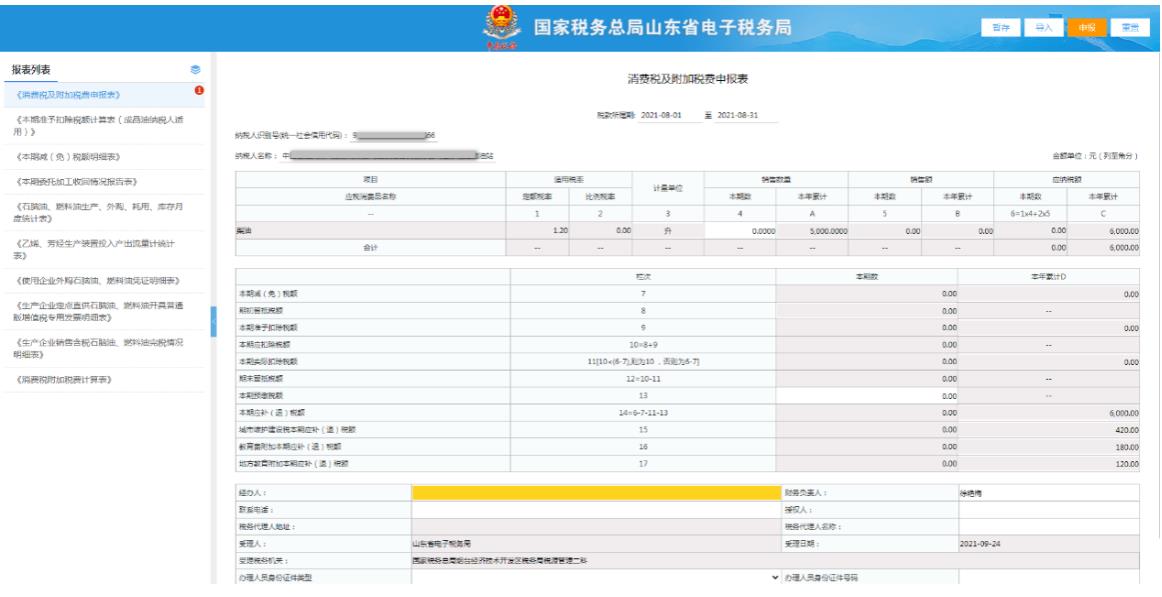1162x597 pixels.
Task: Select 《消费税附加税费计算表》 in the list
Action: click(63, 380)
